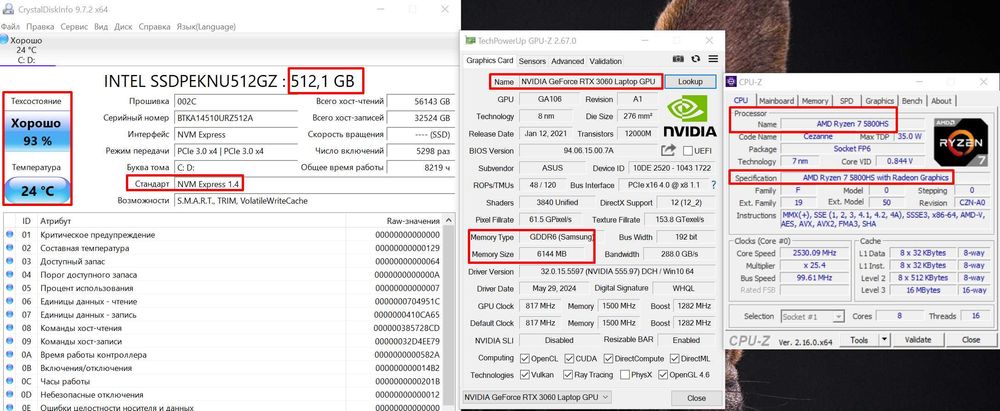Screen dimensions: 1000x411
Task: Toggle the DirectCompute checkbox
Action: pos(608,359)
